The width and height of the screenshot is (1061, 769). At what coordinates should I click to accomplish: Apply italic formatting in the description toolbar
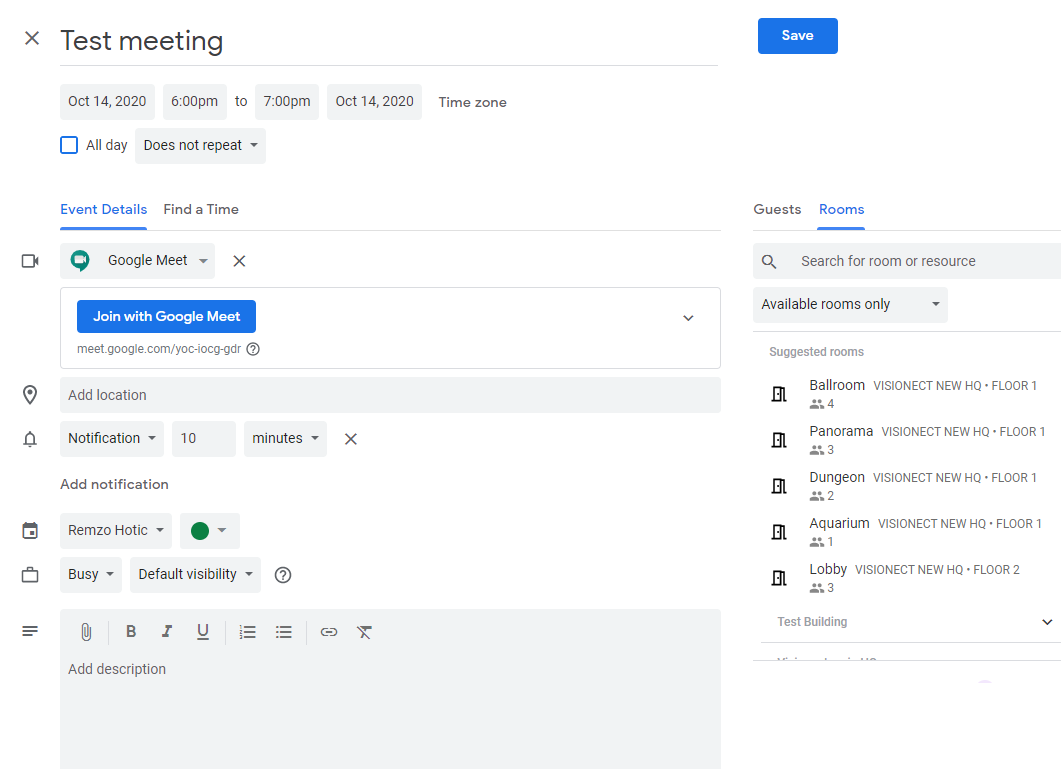point(167,631)
